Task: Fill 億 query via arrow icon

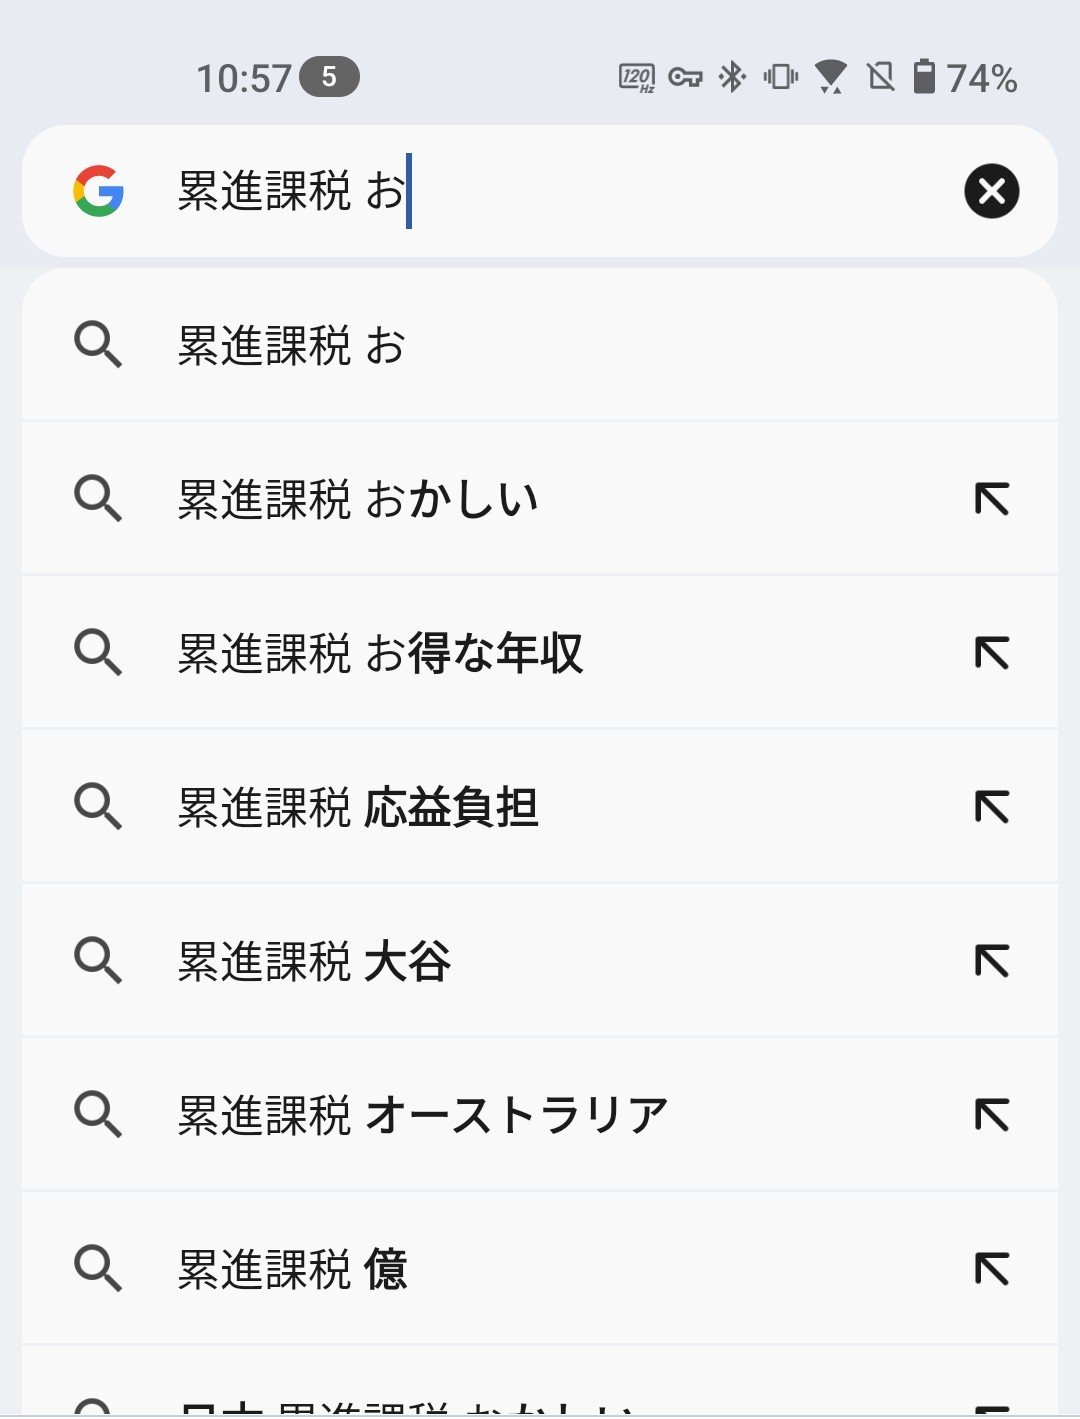Action: click(x=991, y=1268)
